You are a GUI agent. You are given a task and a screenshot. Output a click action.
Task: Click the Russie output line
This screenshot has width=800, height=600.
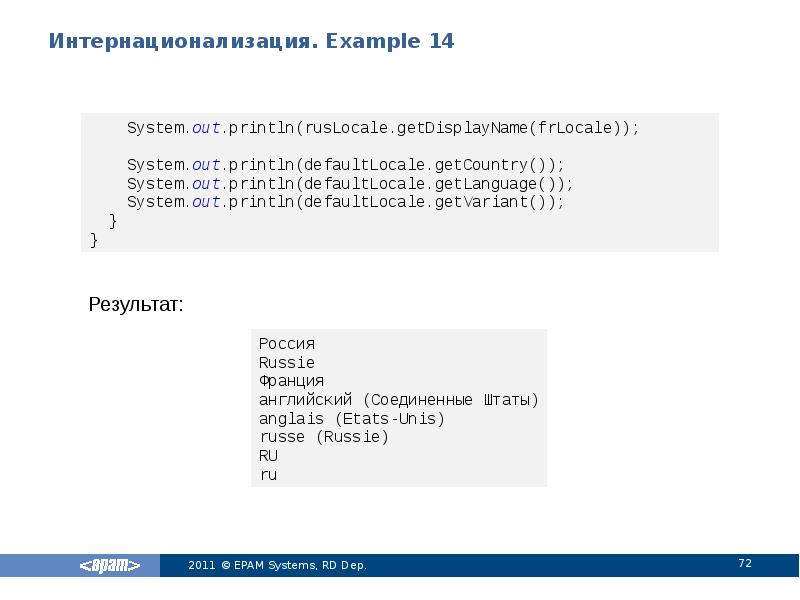pos(281,362)
